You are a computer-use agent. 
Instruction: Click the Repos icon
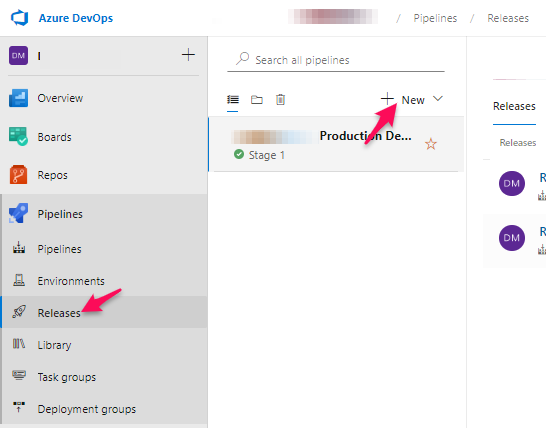[18, 175]
